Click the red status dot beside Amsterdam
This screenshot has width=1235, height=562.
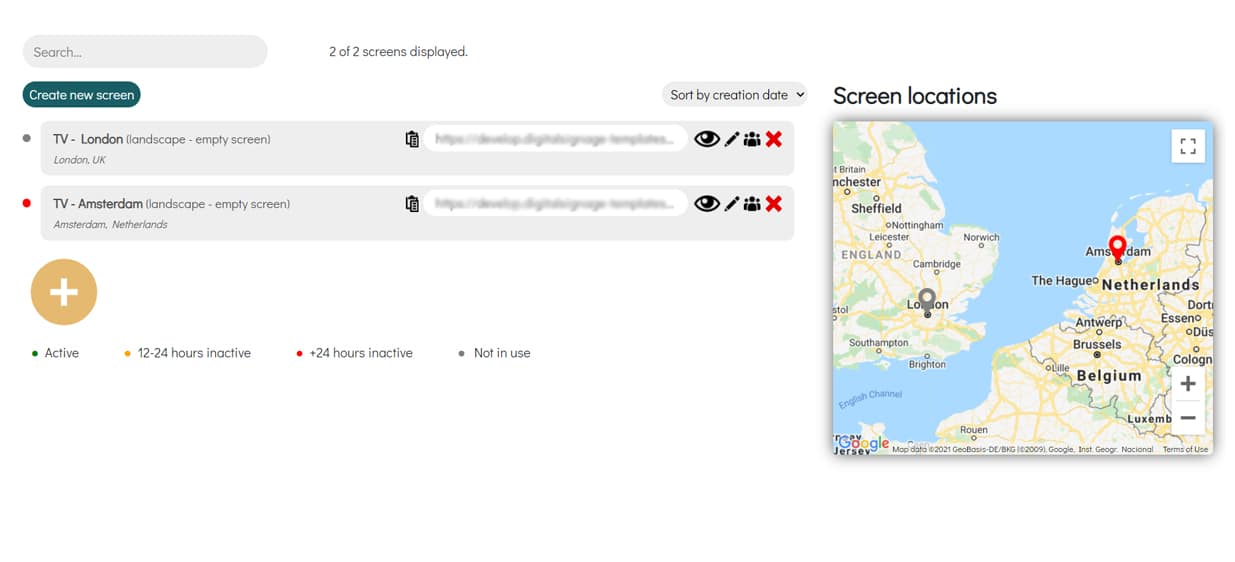tap(27, 204)
